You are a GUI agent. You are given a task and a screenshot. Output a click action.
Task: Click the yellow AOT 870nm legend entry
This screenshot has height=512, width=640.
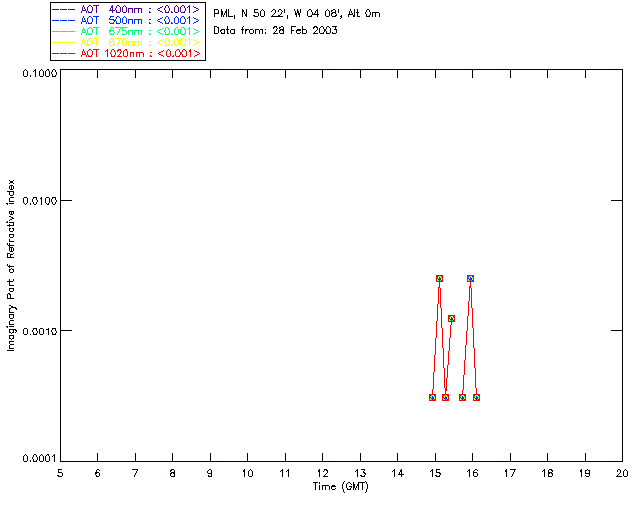(126, 42)
